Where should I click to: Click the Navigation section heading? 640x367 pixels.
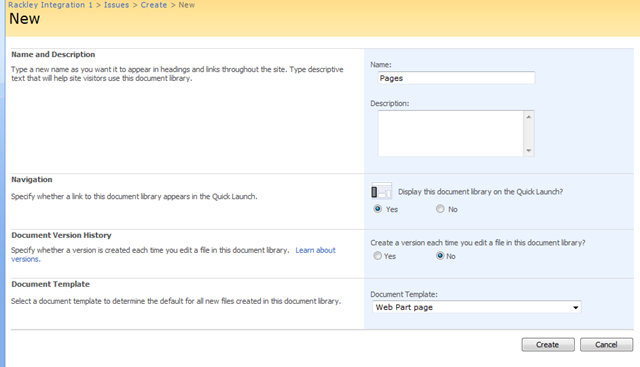point(31,179)
